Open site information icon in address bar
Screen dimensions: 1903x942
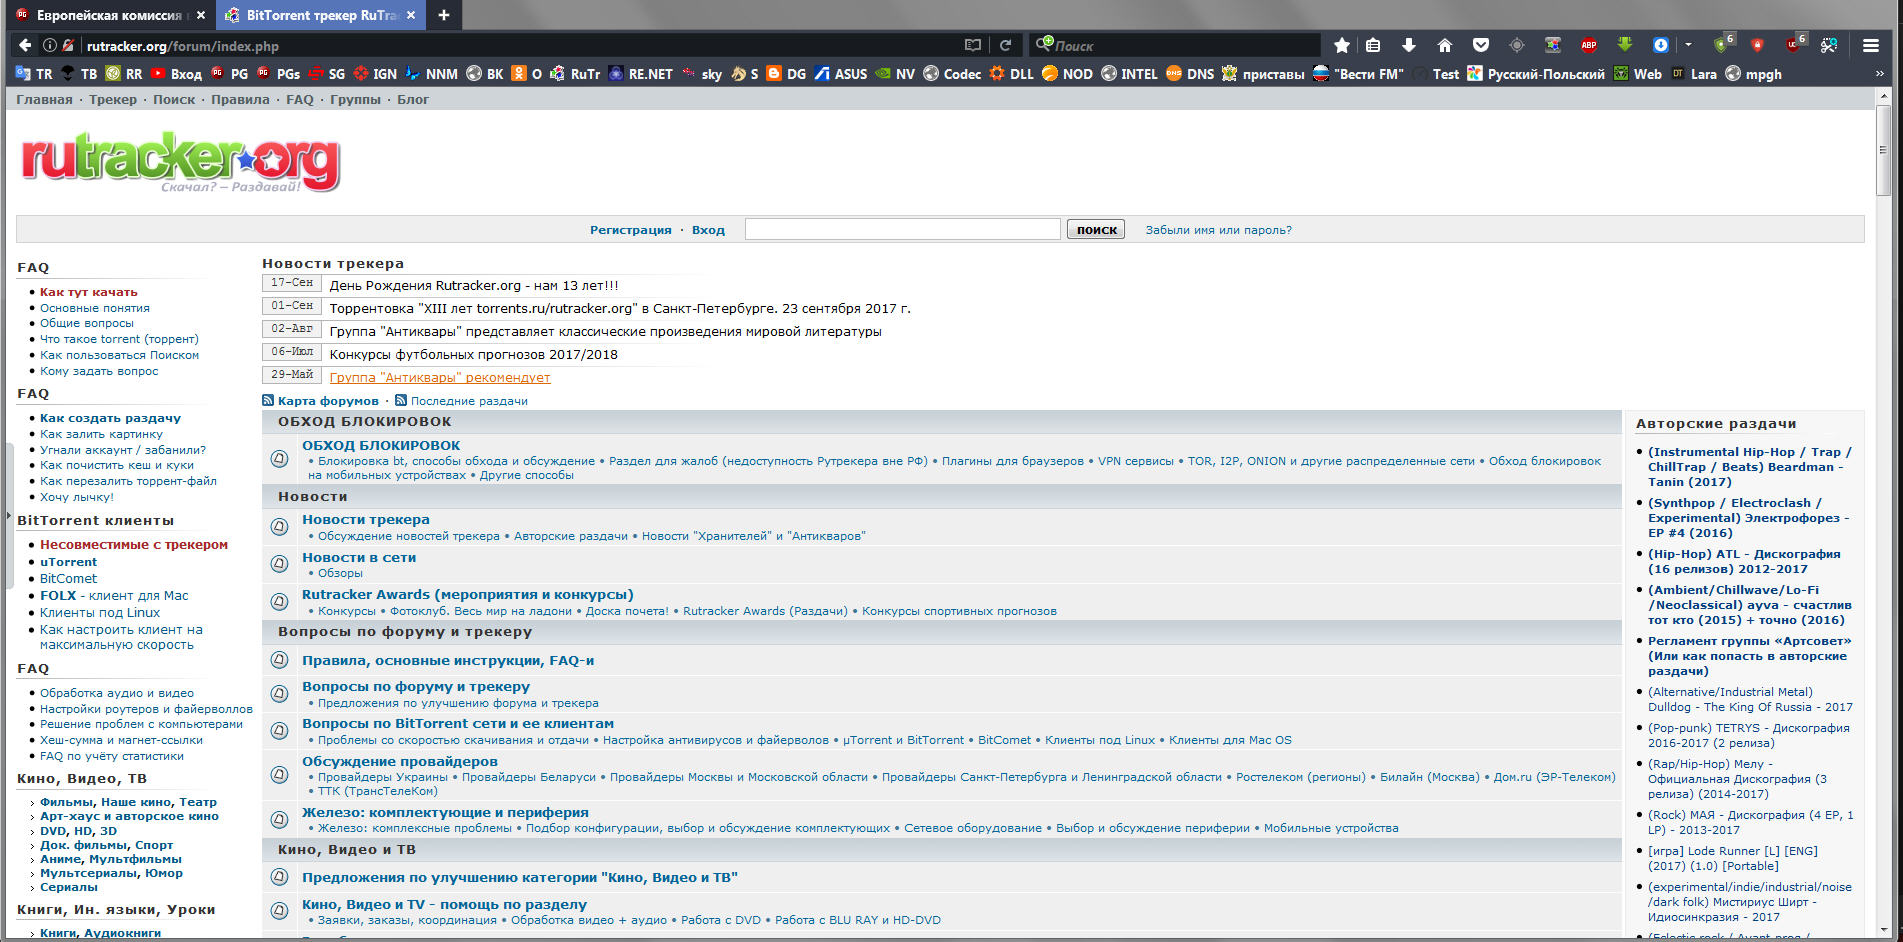click(x=50, y=45)
